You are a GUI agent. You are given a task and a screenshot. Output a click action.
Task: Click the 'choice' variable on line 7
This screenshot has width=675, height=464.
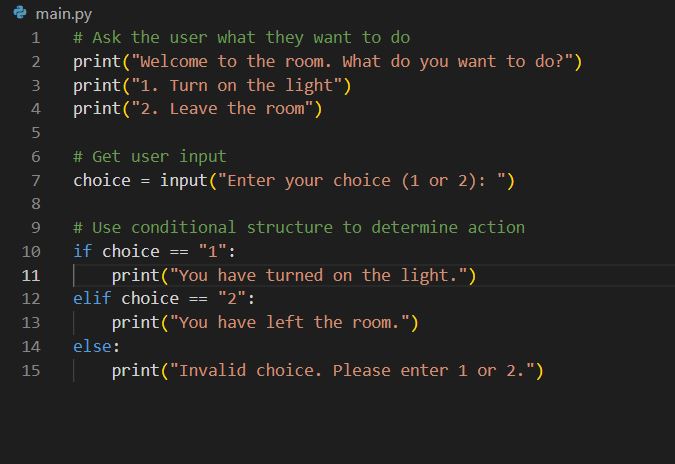coord(101,181)
